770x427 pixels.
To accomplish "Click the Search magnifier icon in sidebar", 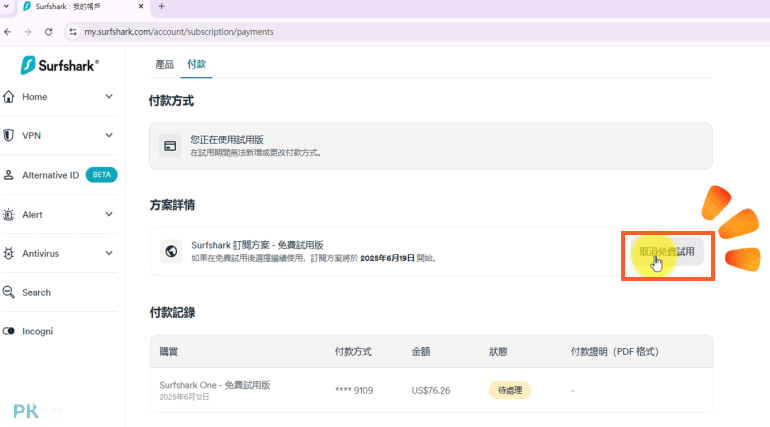I will [x=8, y=292].
